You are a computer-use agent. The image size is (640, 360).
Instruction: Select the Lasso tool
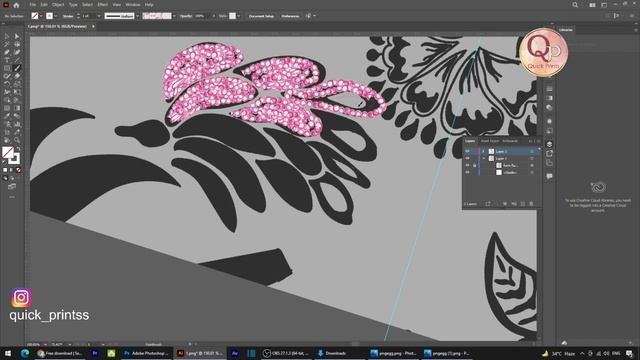(x=17, y=44)
